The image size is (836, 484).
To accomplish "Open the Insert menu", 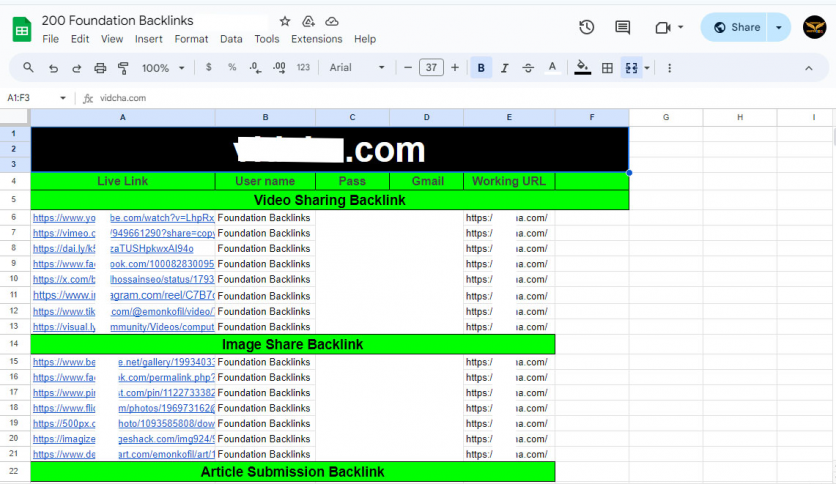I will point(149,39).
